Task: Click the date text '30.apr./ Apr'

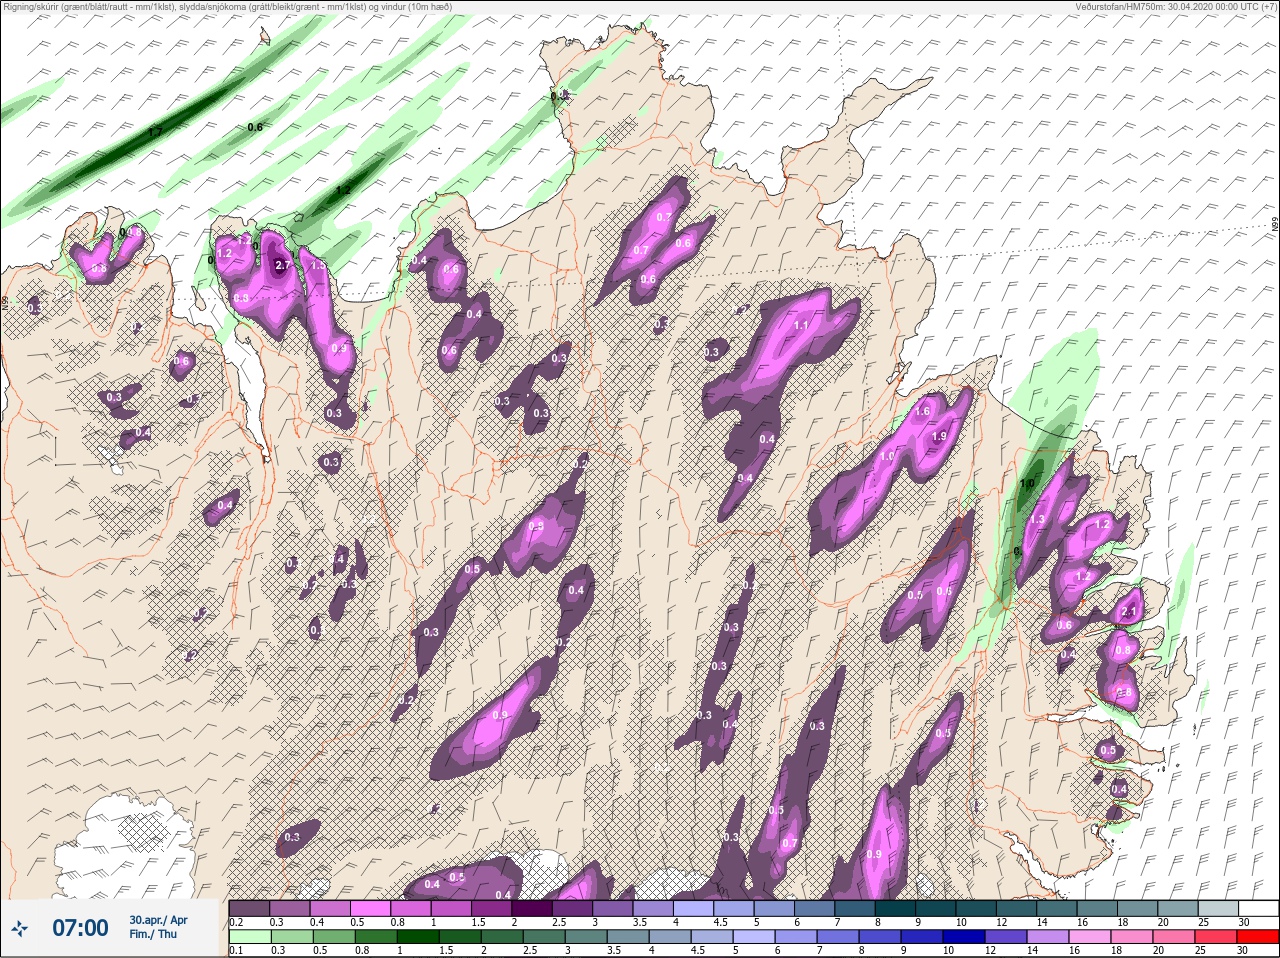Action: pos(158,920)
